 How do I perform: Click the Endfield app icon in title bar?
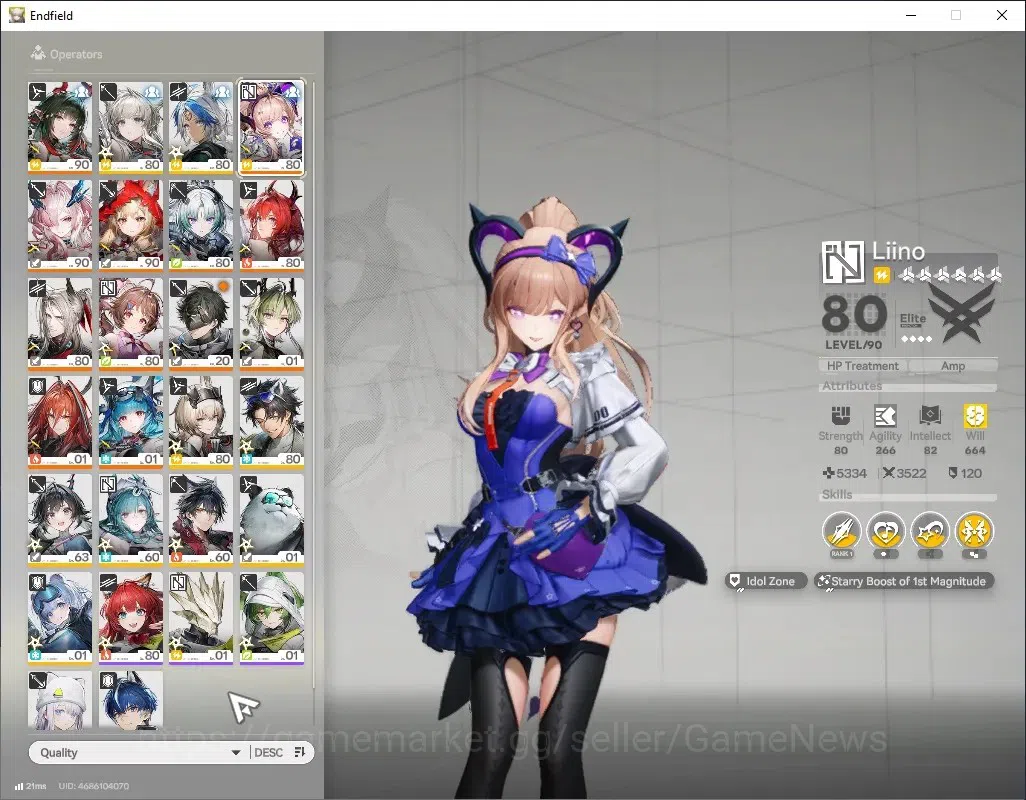coord(16,15)
